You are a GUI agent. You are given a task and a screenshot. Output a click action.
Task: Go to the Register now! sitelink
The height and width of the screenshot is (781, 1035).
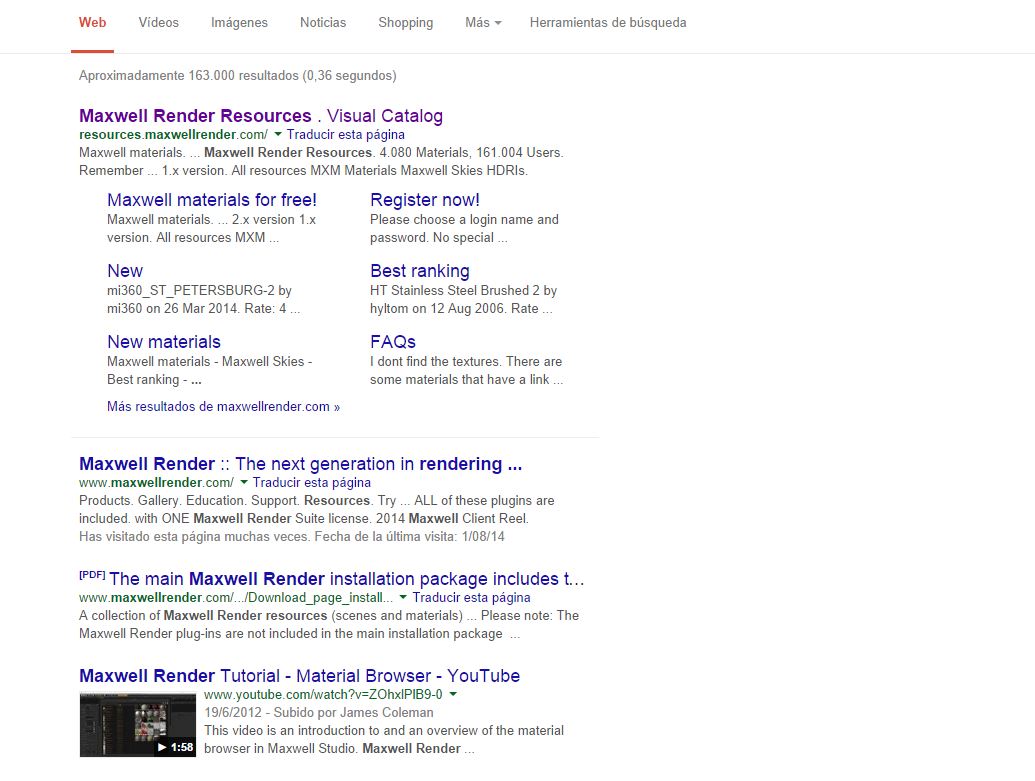[x=425, y=200]
